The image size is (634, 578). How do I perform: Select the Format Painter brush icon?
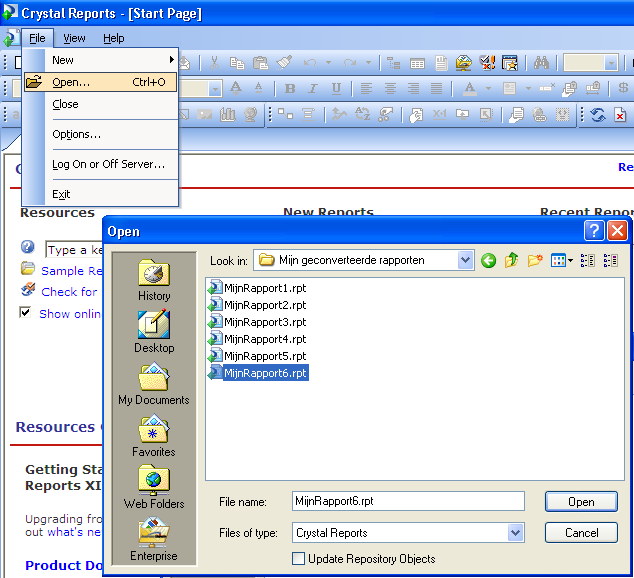click(284, 63)
